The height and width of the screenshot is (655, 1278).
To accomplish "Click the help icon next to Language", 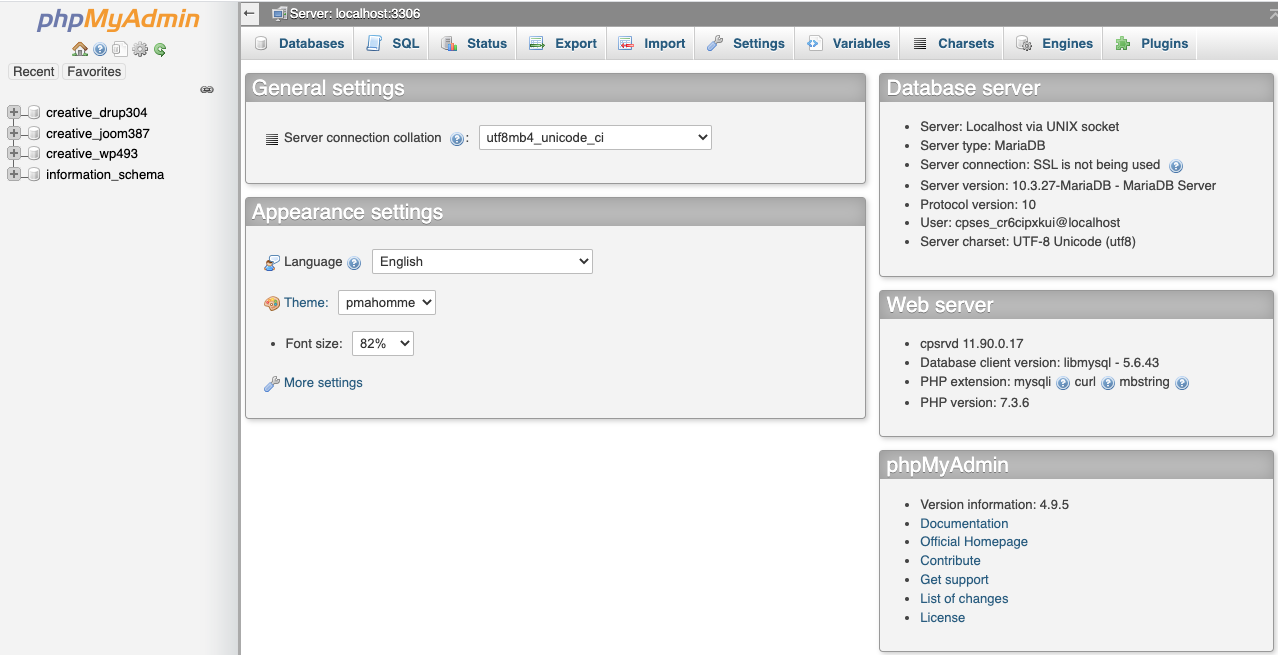I will pos(354,263).
